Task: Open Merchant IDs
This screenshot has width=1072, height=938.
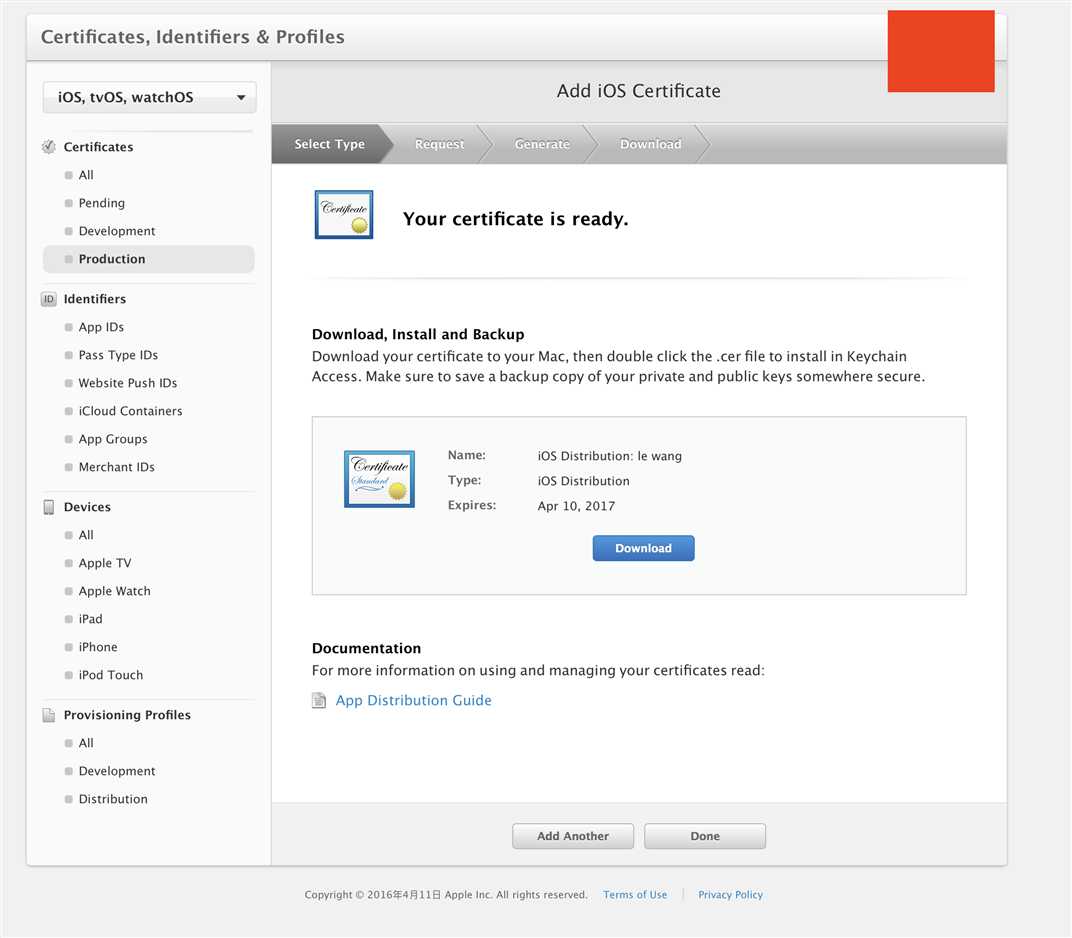Action: point(117,468)
